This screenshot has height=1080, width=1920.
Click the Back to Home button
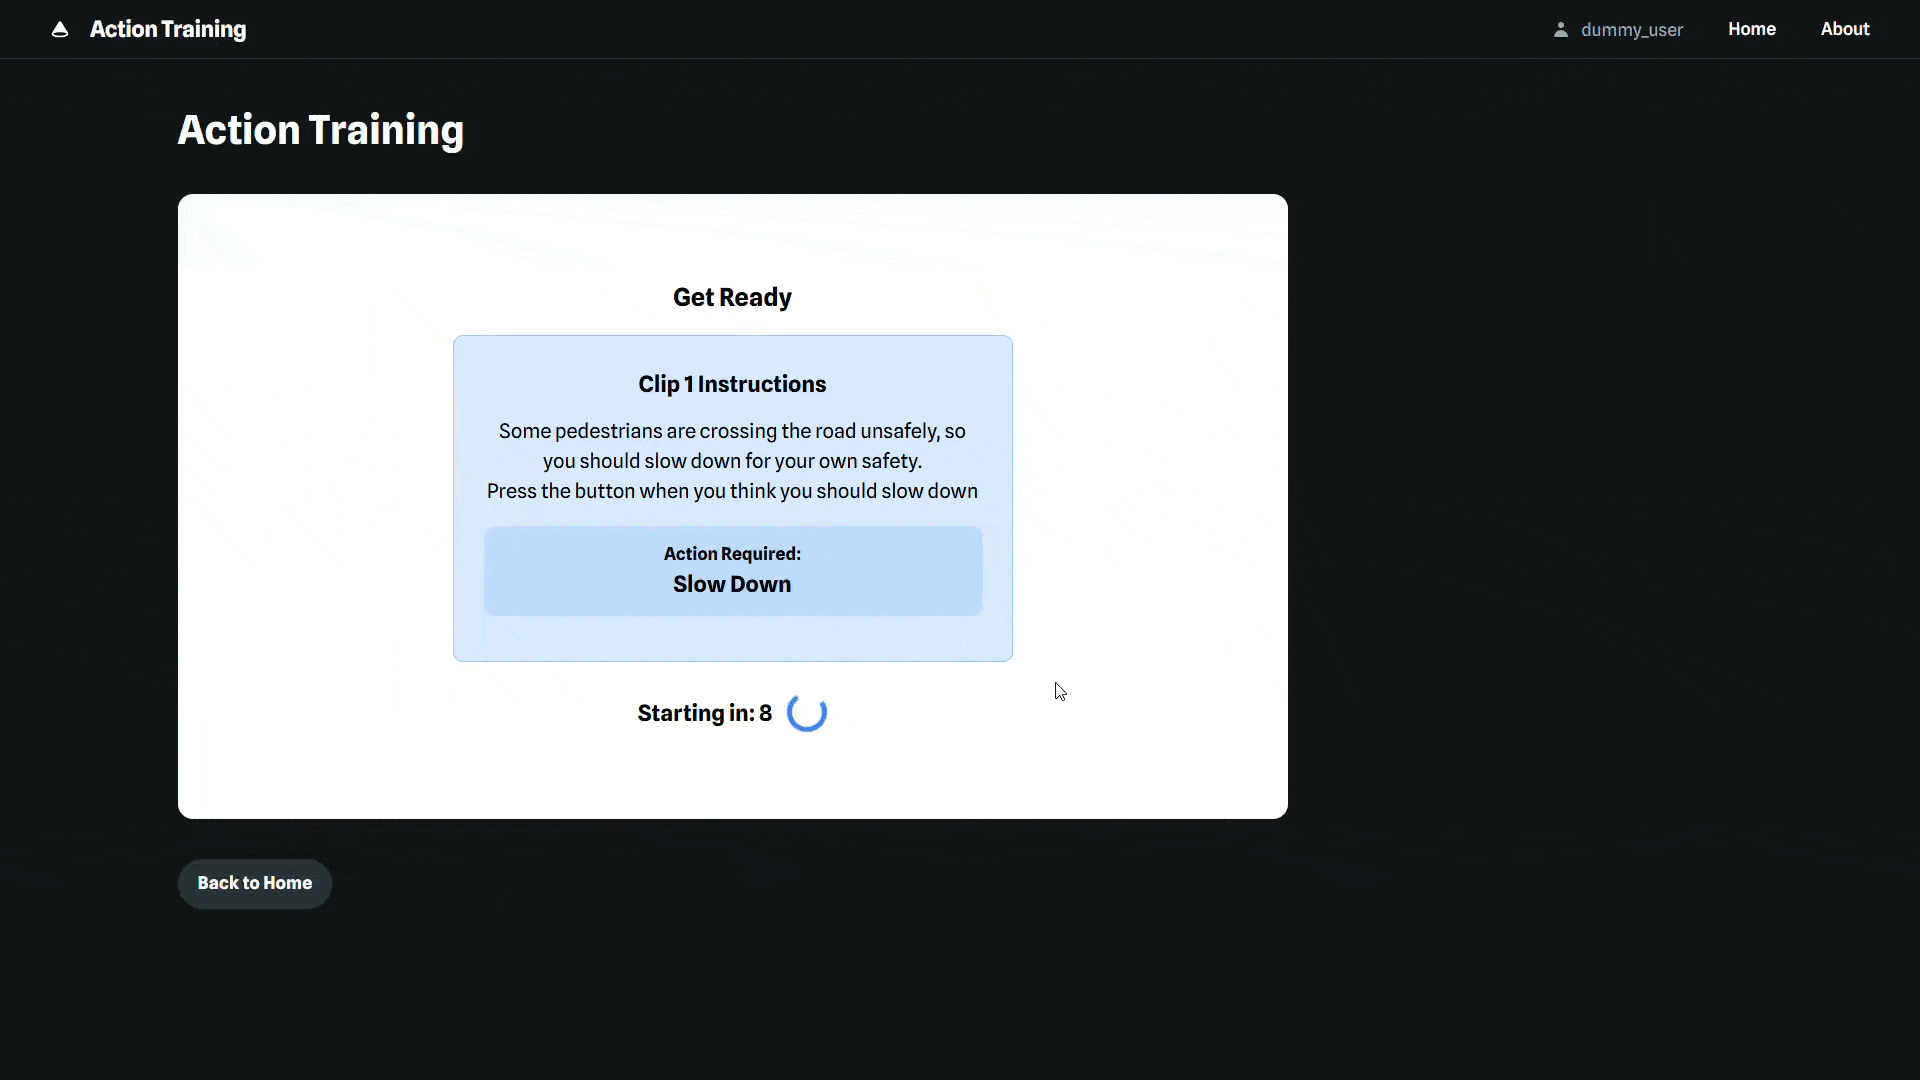pos(254,883)
